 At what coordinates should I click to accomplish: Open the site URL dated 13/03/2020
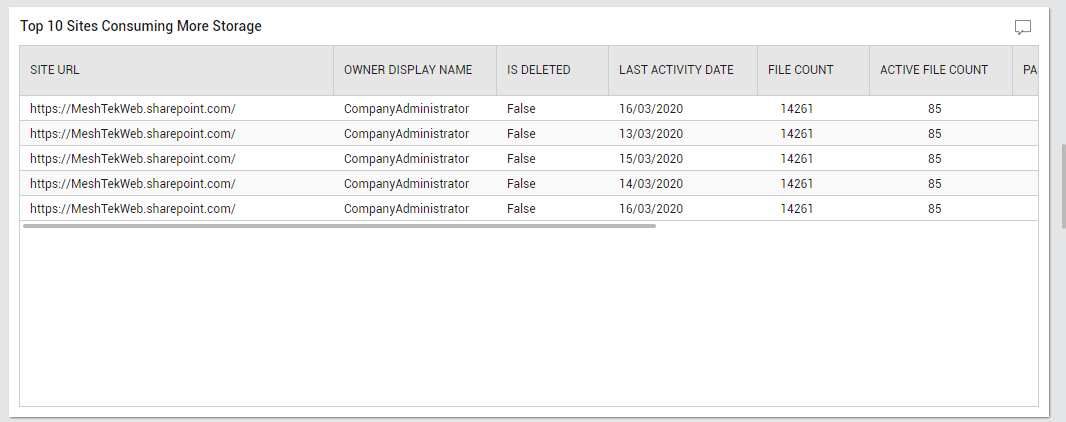[x=133, y=134]
